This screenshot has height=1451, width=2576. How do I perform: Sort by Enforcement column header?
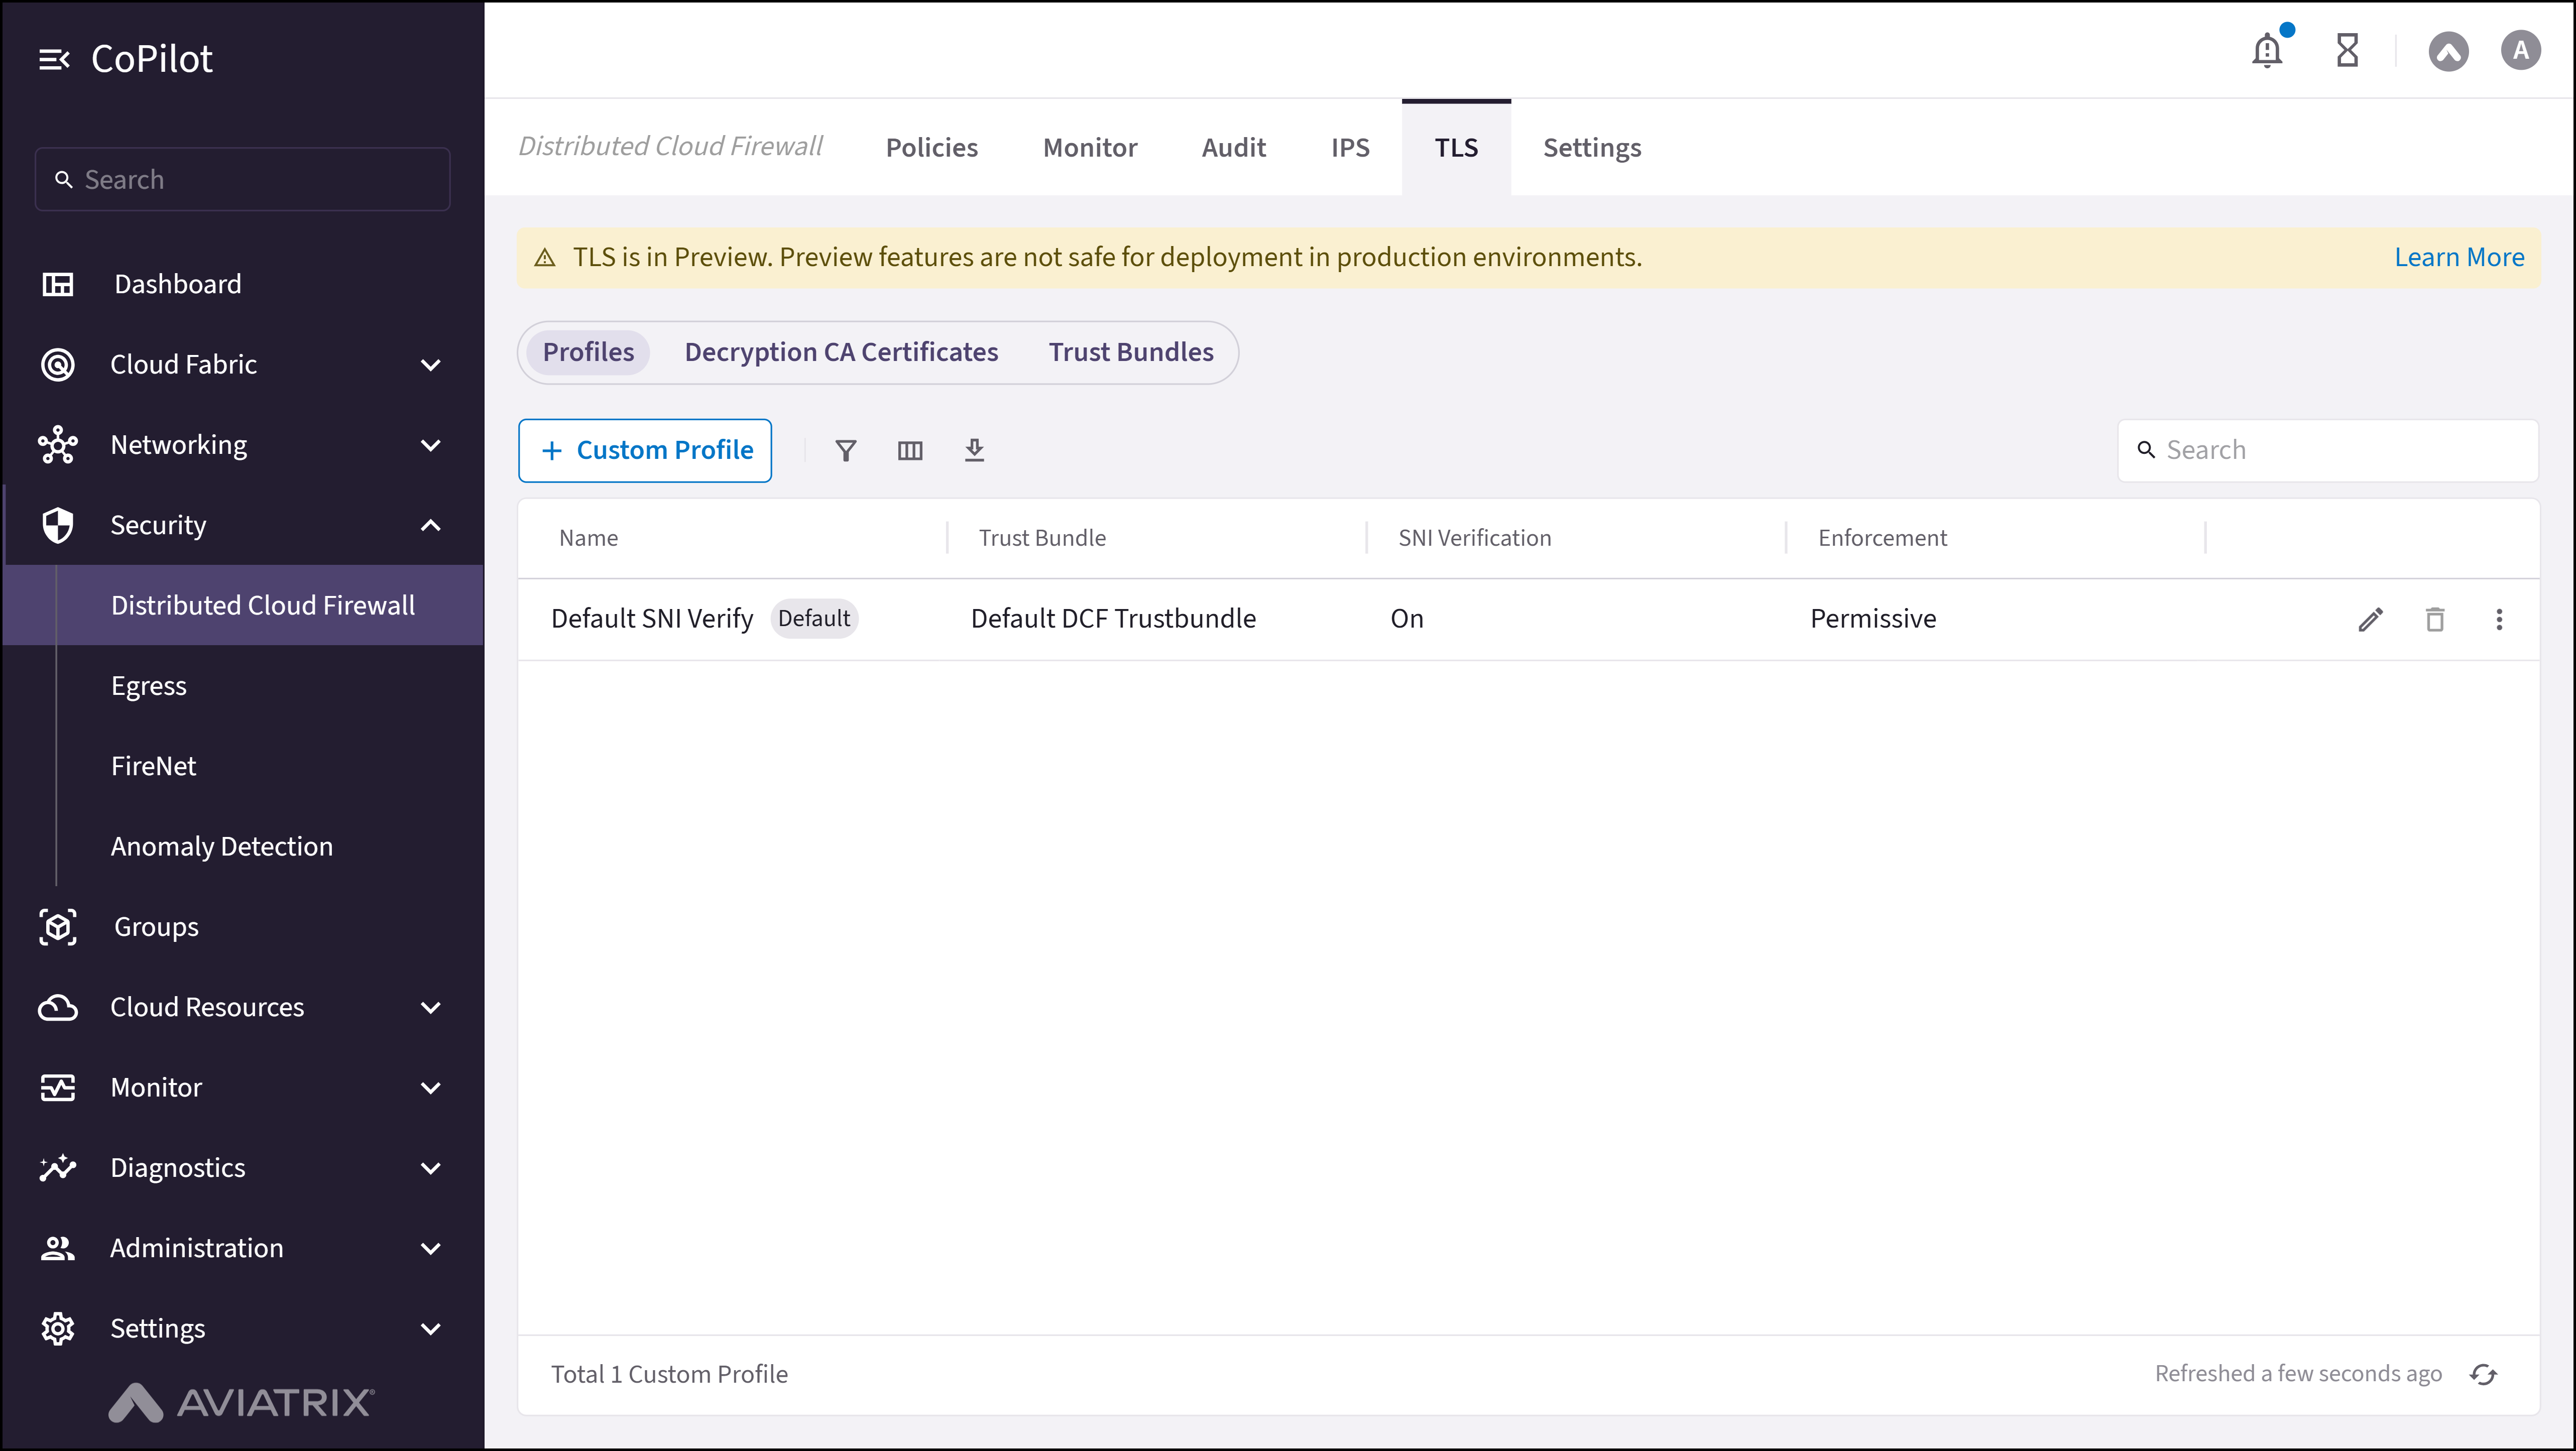1882,539
